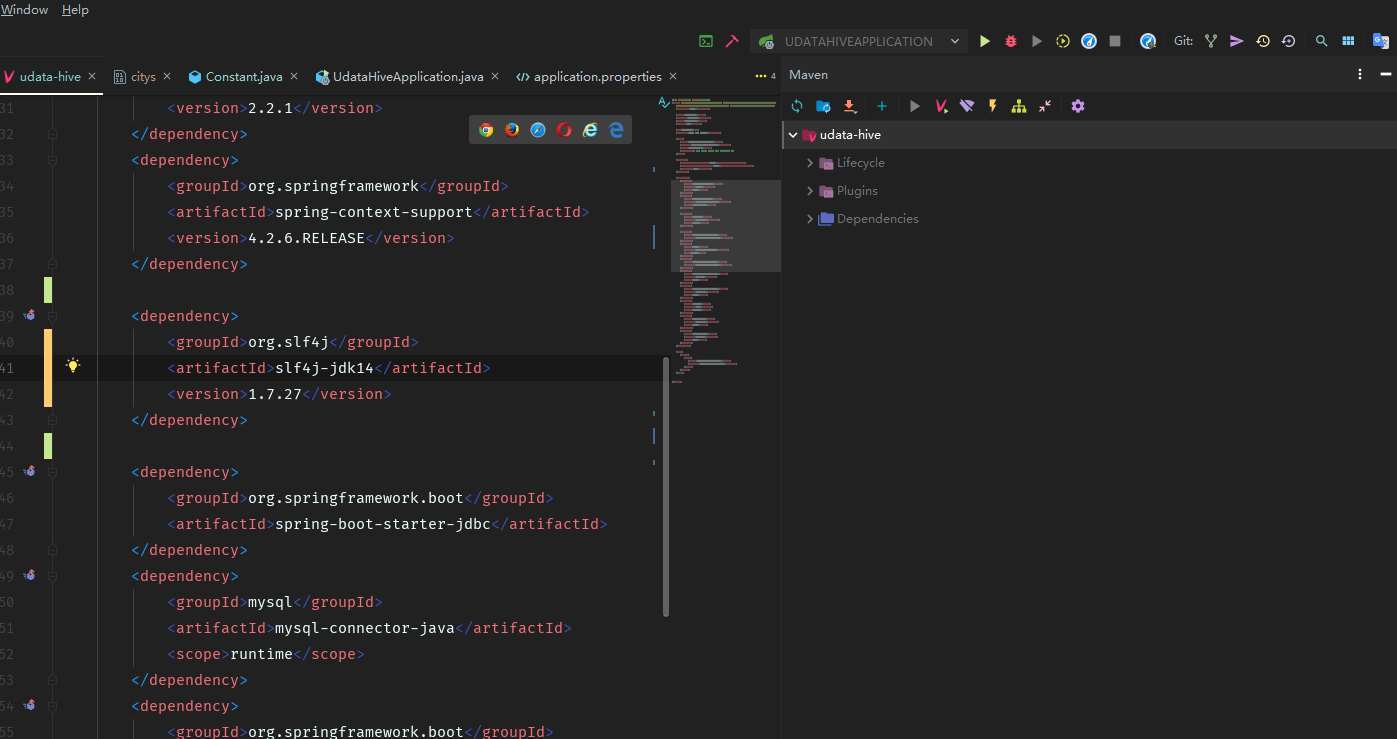Close the Constant.java tab
This screenshot has height=739, width=1397.
coord(294,77)
